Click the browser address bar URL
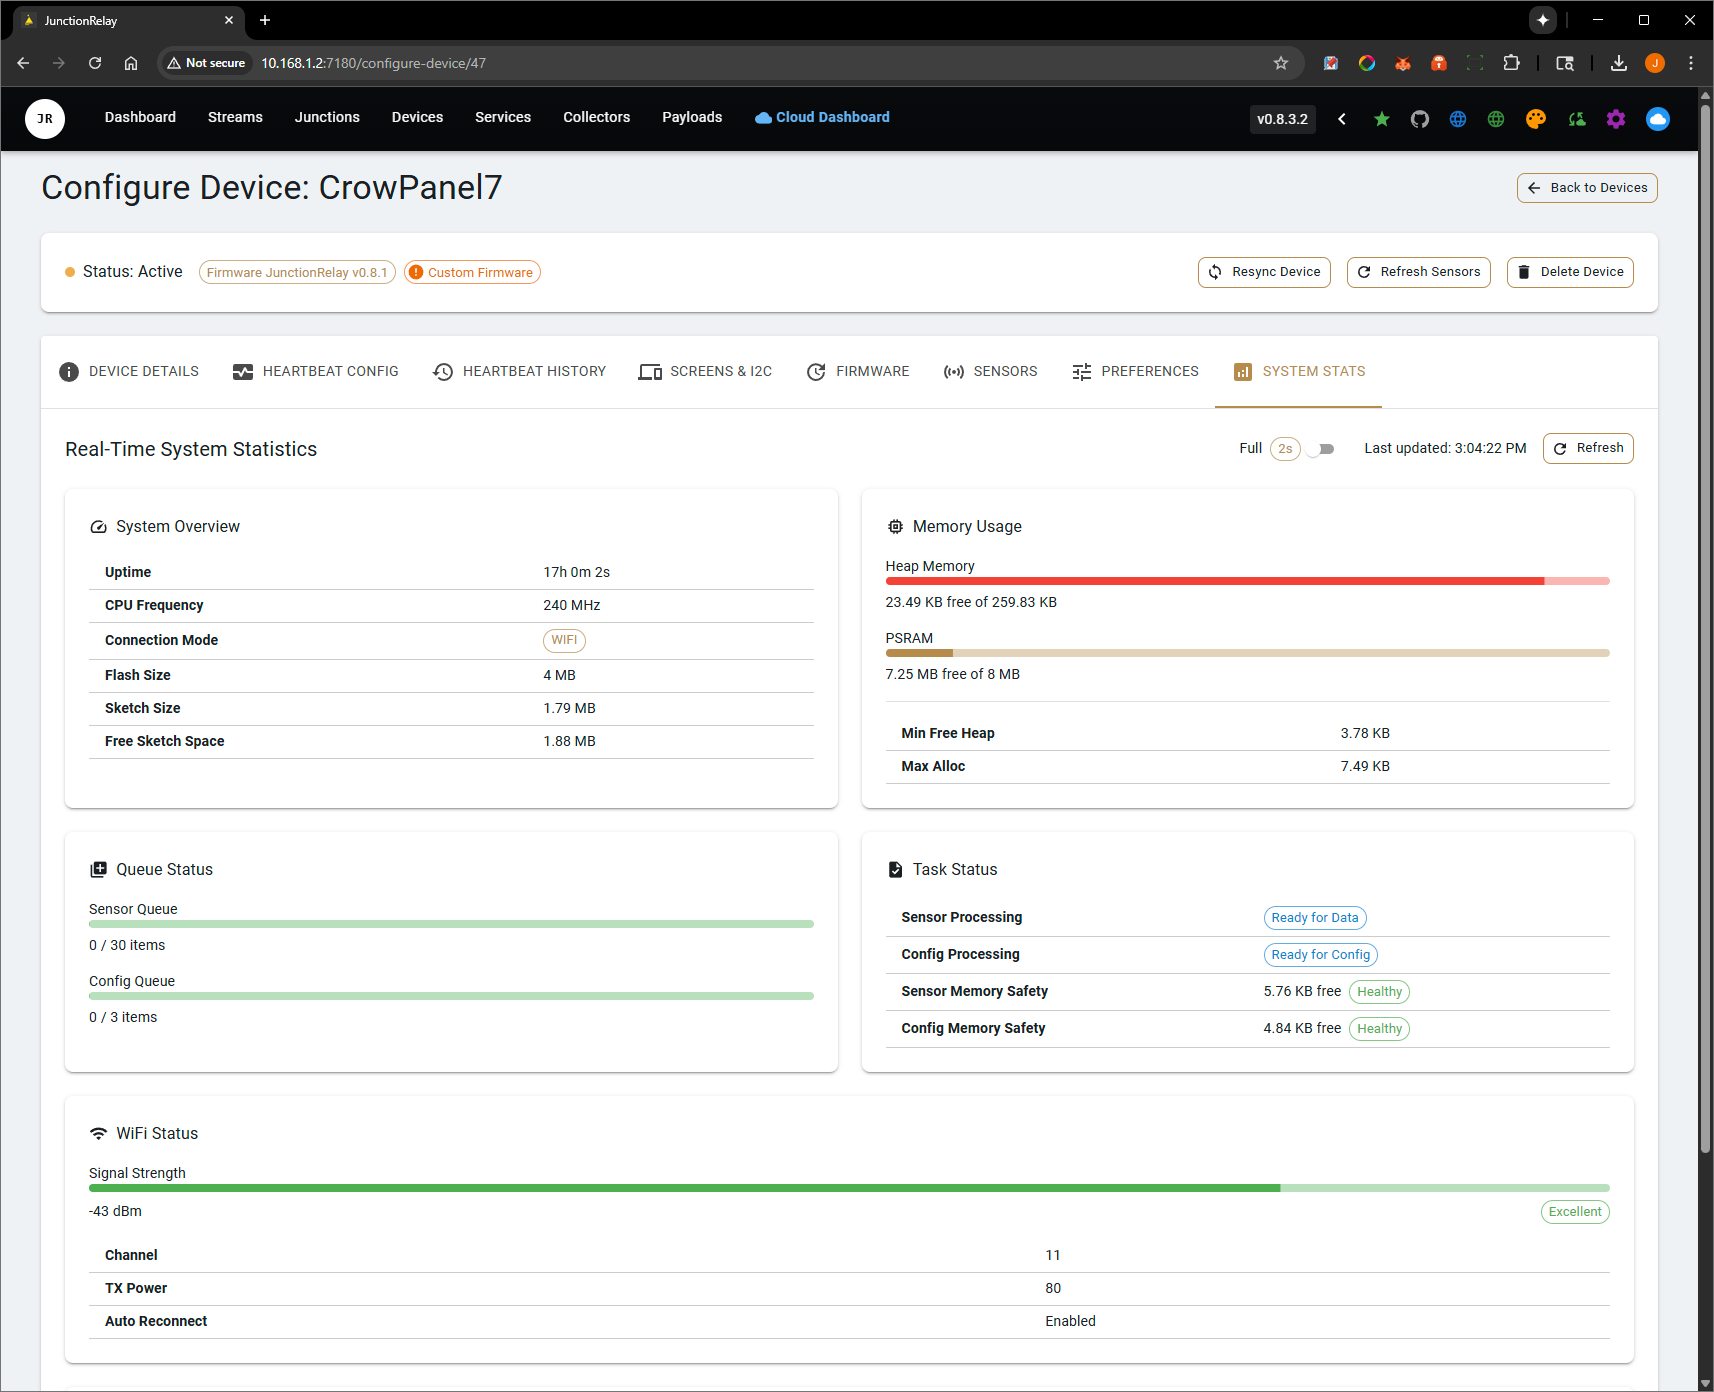This screenshot has height=1392, width=1714. click(373, 63)
